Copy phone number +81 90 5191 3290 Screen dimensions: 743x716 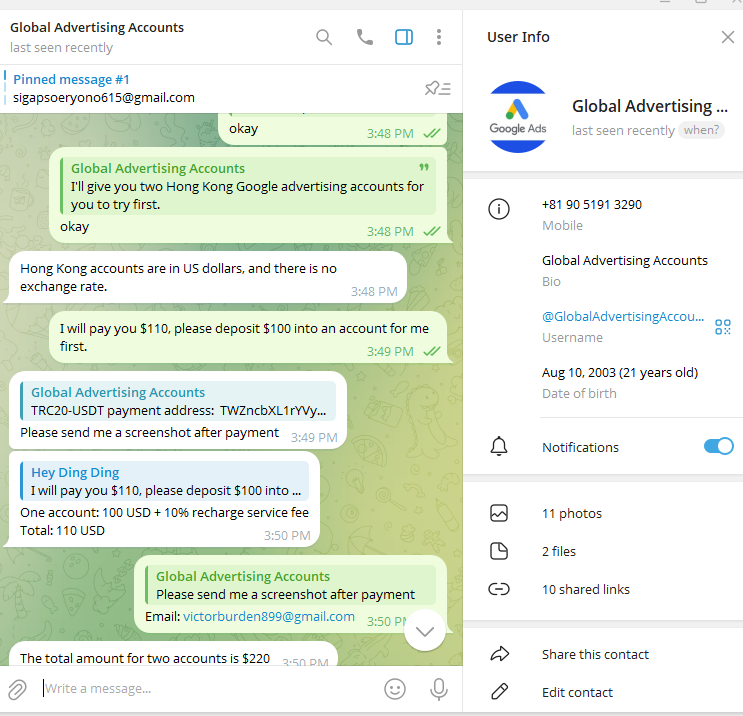tap(592, 205)
